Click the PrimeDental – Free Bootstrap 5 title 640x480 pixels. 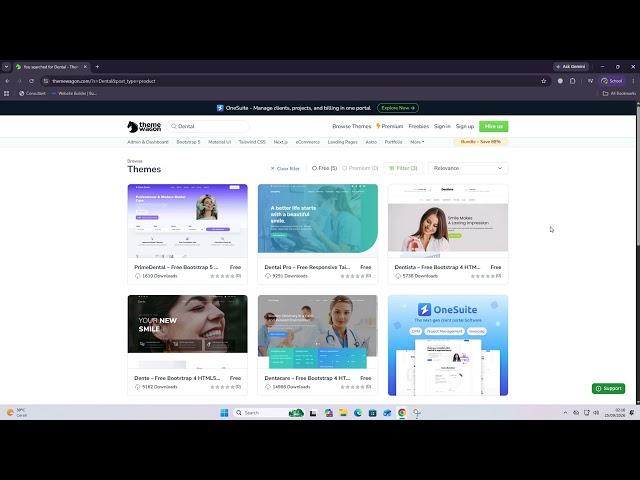176,267
